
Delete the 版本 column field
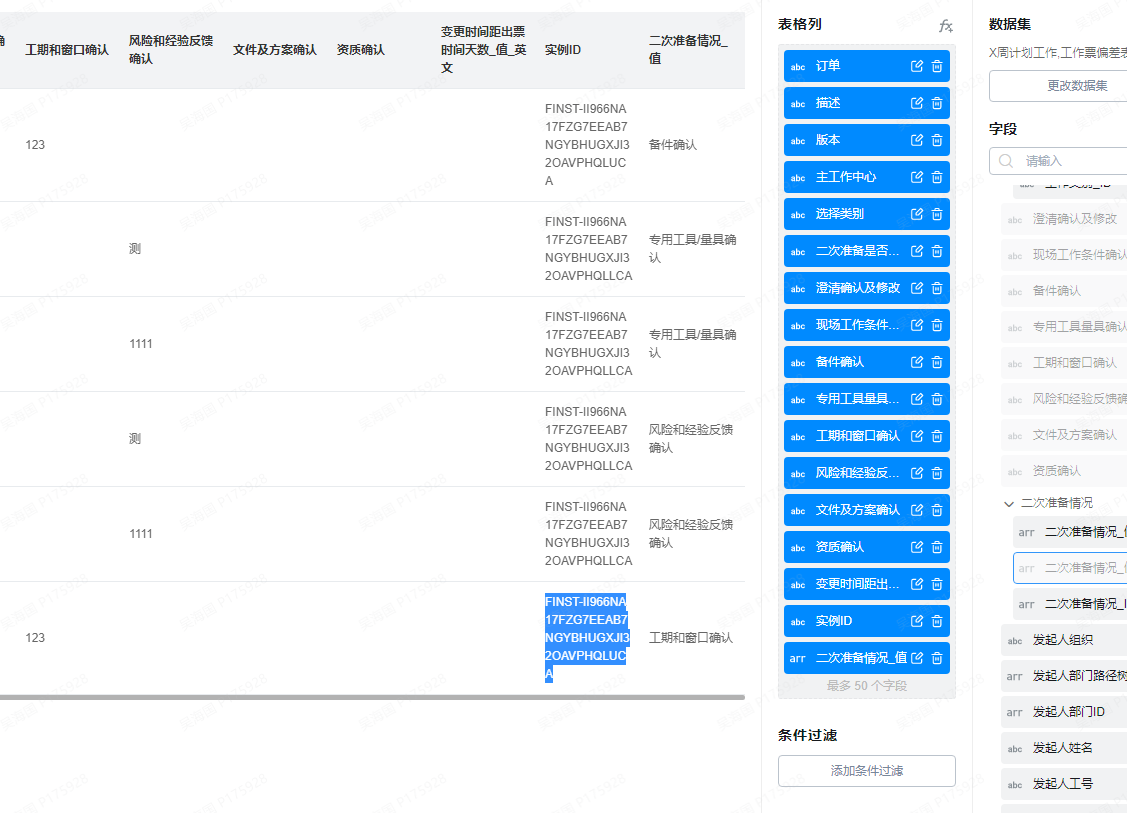point(937,140)
